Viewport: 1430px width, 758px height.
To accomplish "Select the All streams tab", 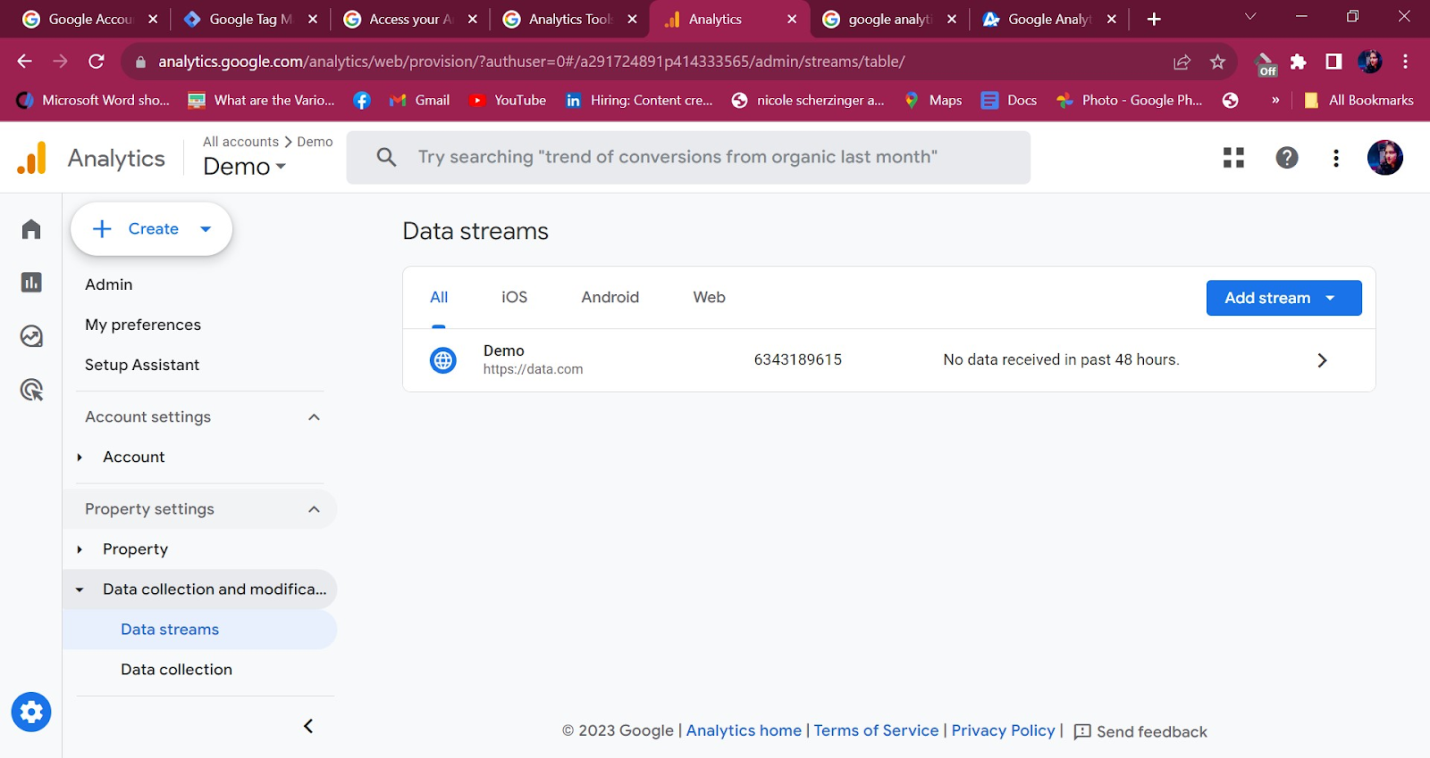I will pos(439,297).
